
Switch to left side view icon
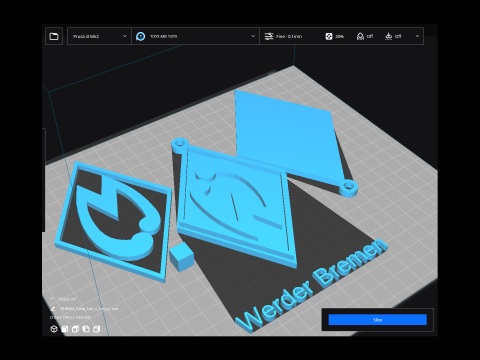86,329
